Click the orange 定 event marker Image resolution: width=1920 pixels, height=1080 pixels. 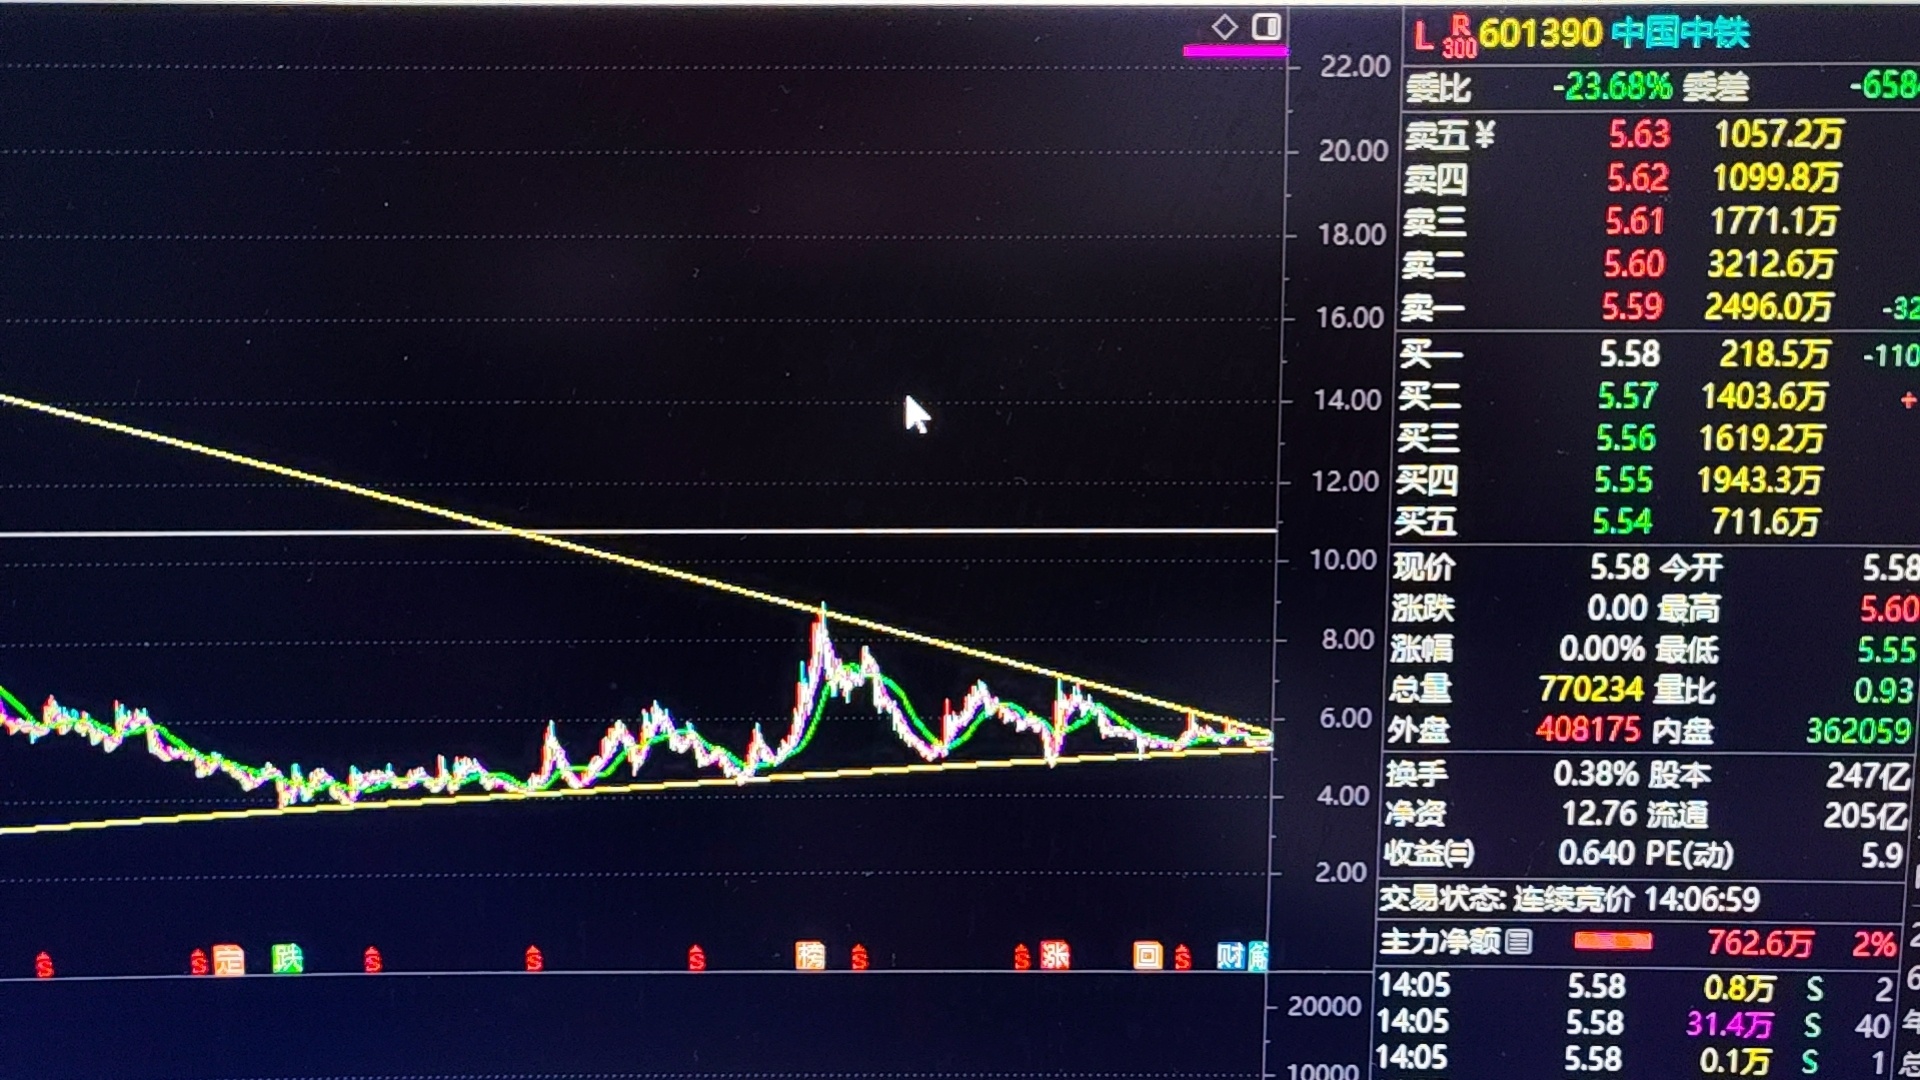229,960
